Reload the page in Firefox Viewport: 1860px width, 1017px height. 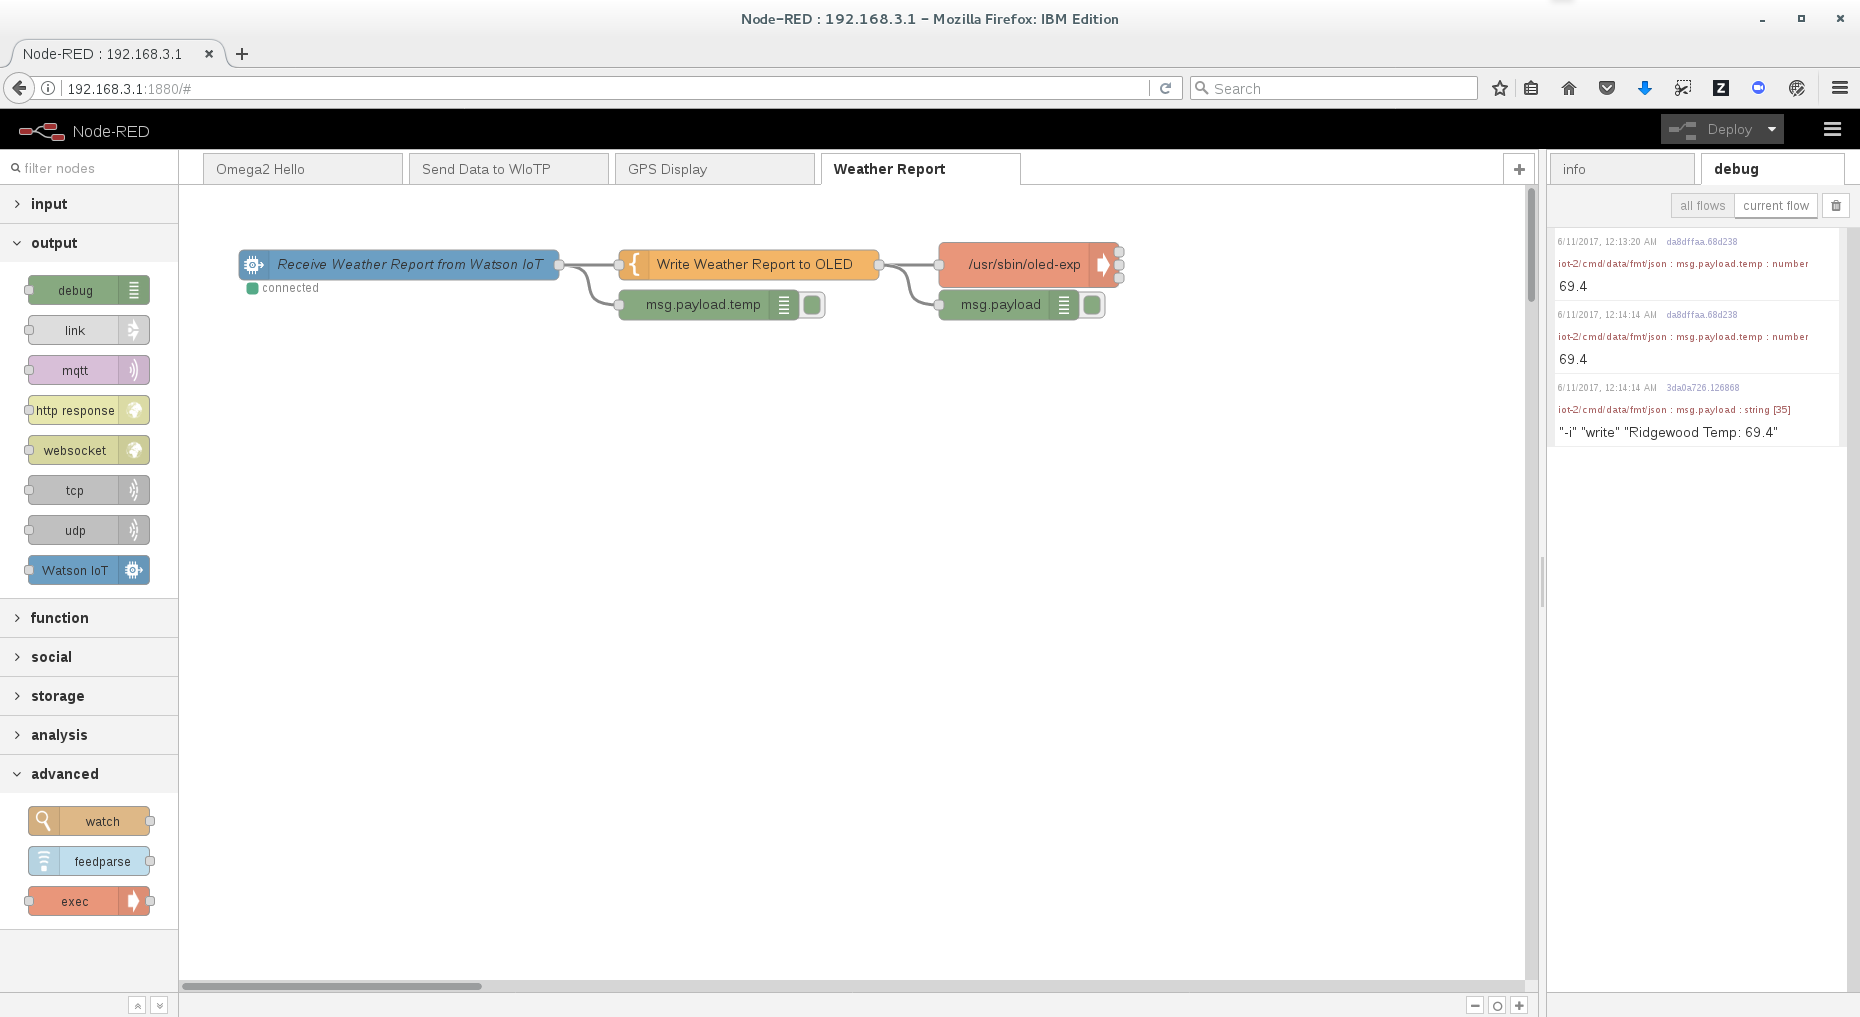(1165, 88)
